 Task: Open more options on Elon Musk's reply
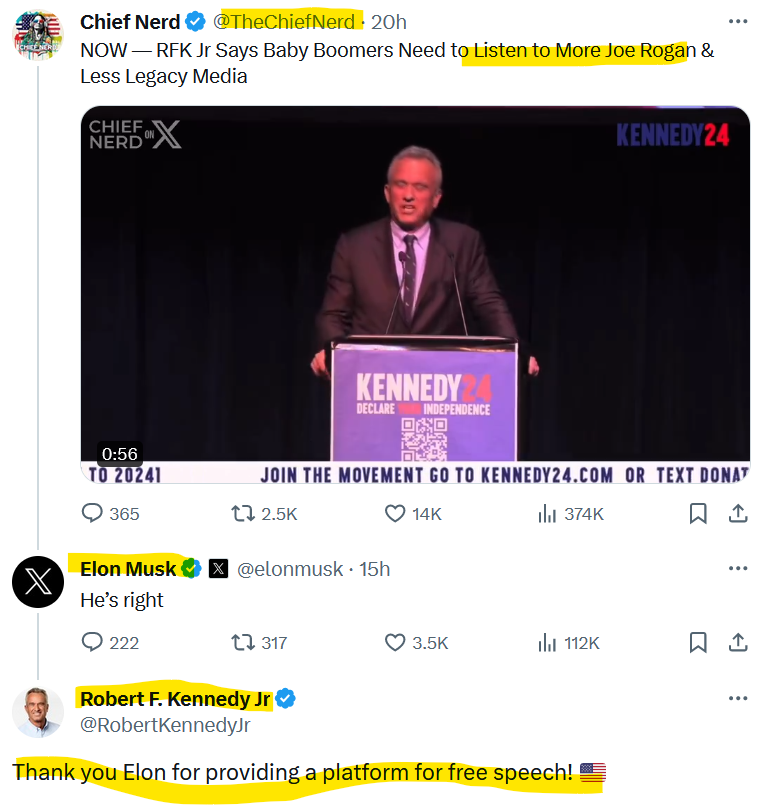pyautogui.click(x=738, y=569)
